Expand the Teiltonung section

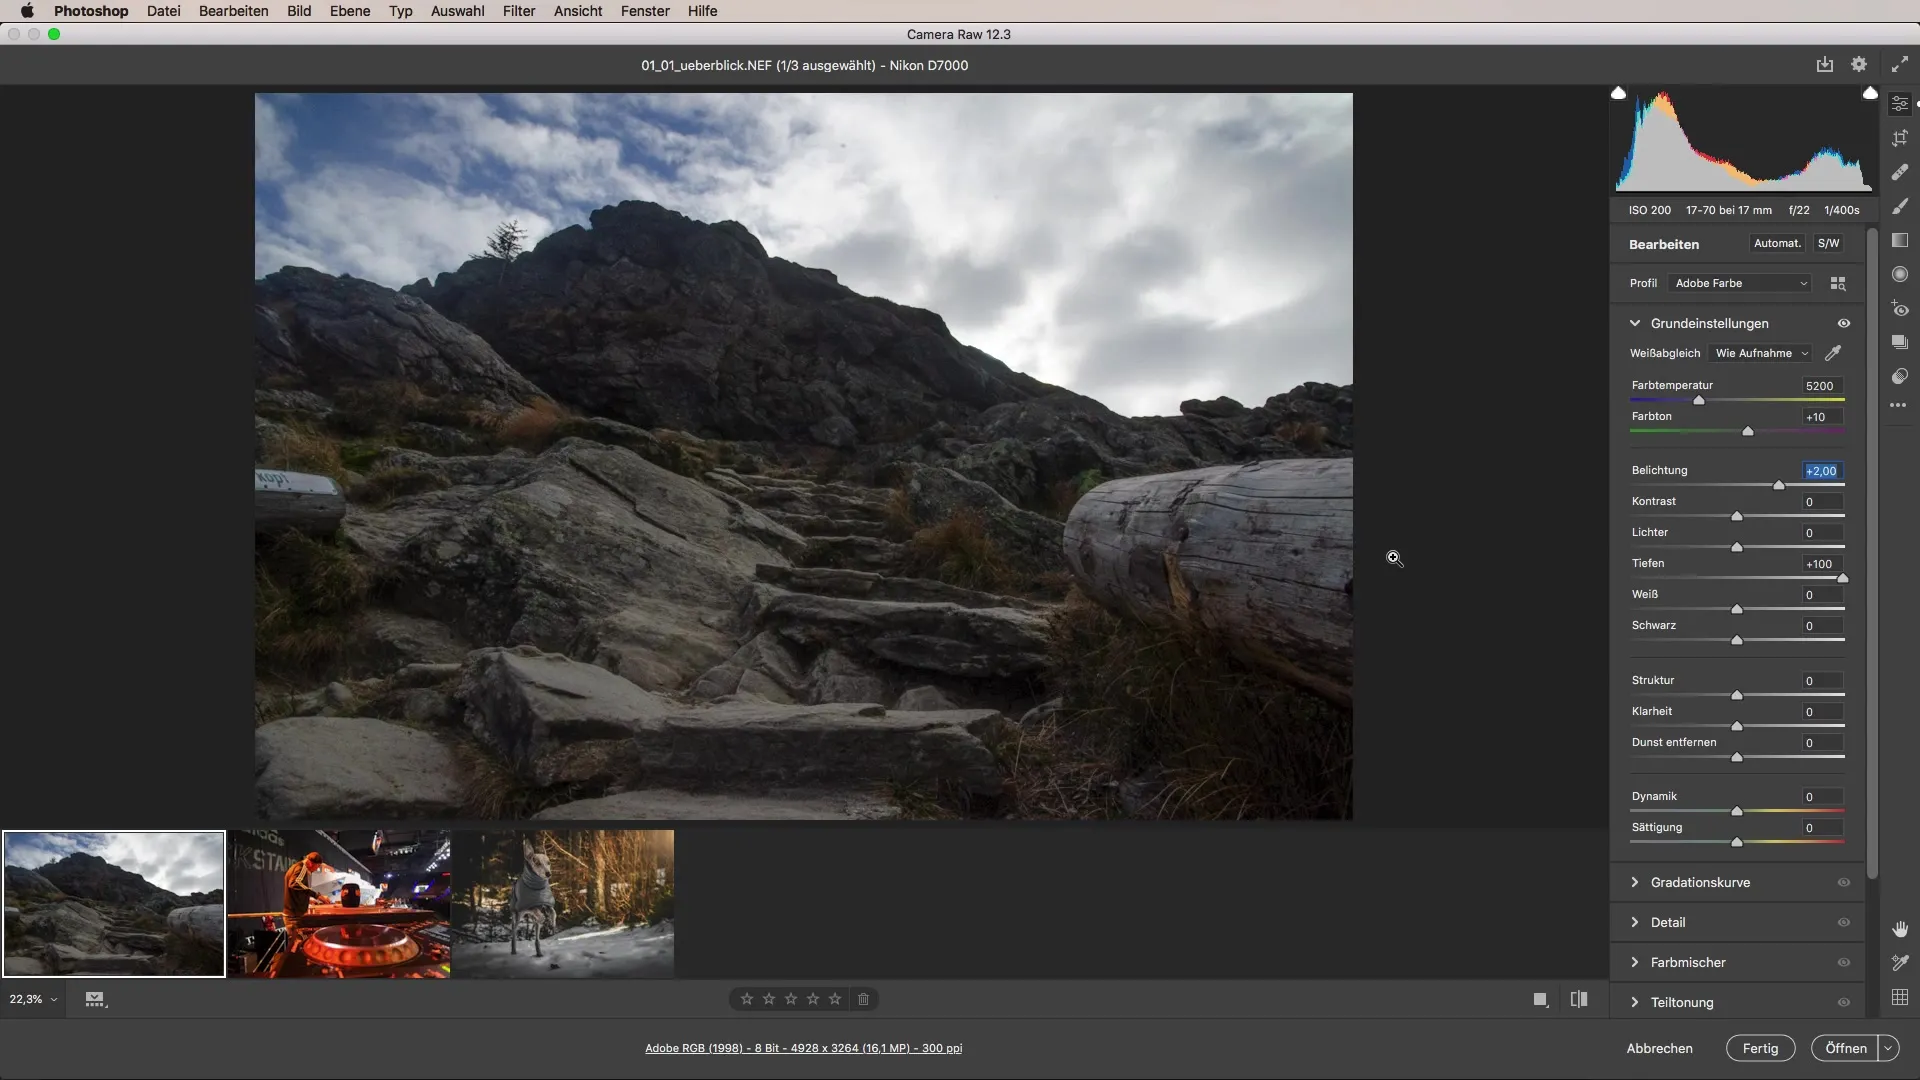pos(1635,1002)
